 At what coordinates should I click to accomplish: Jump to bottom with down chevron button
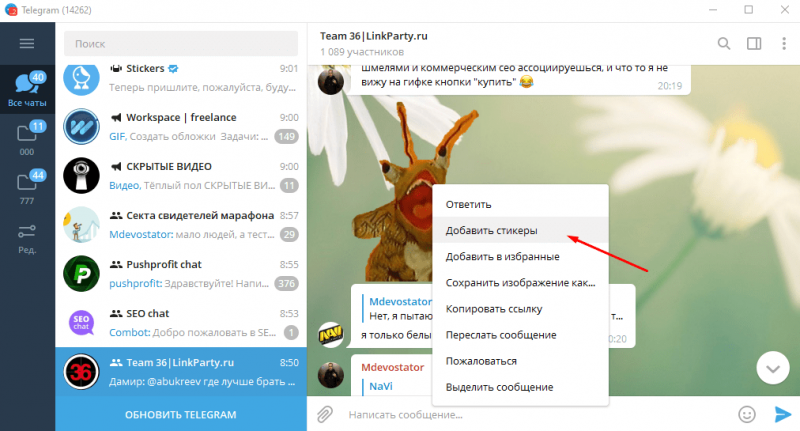click(x=773, y=368)
